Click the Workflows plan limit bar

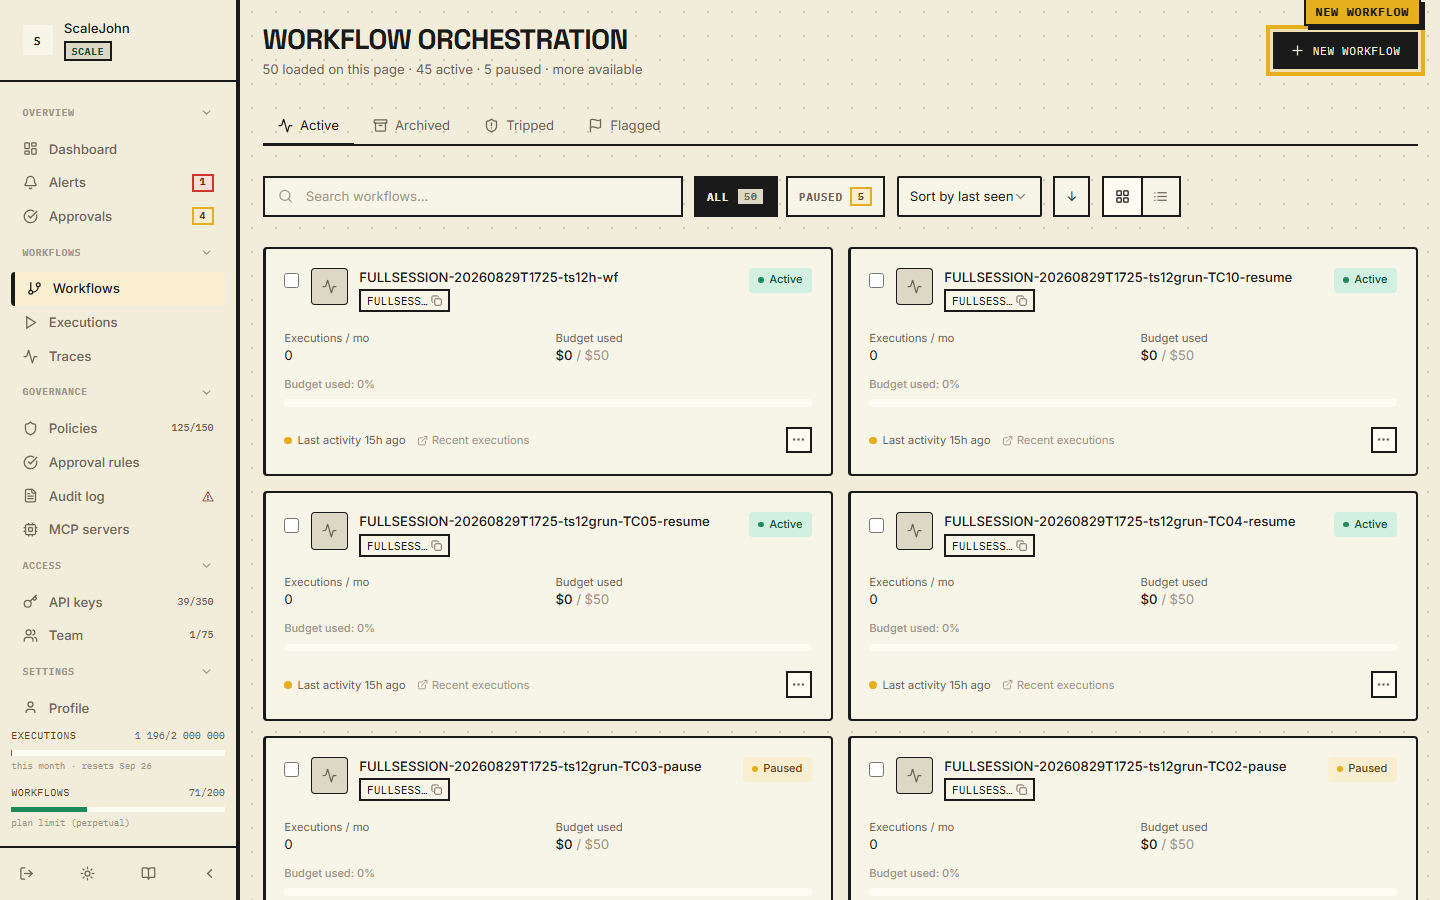(118, 809)
